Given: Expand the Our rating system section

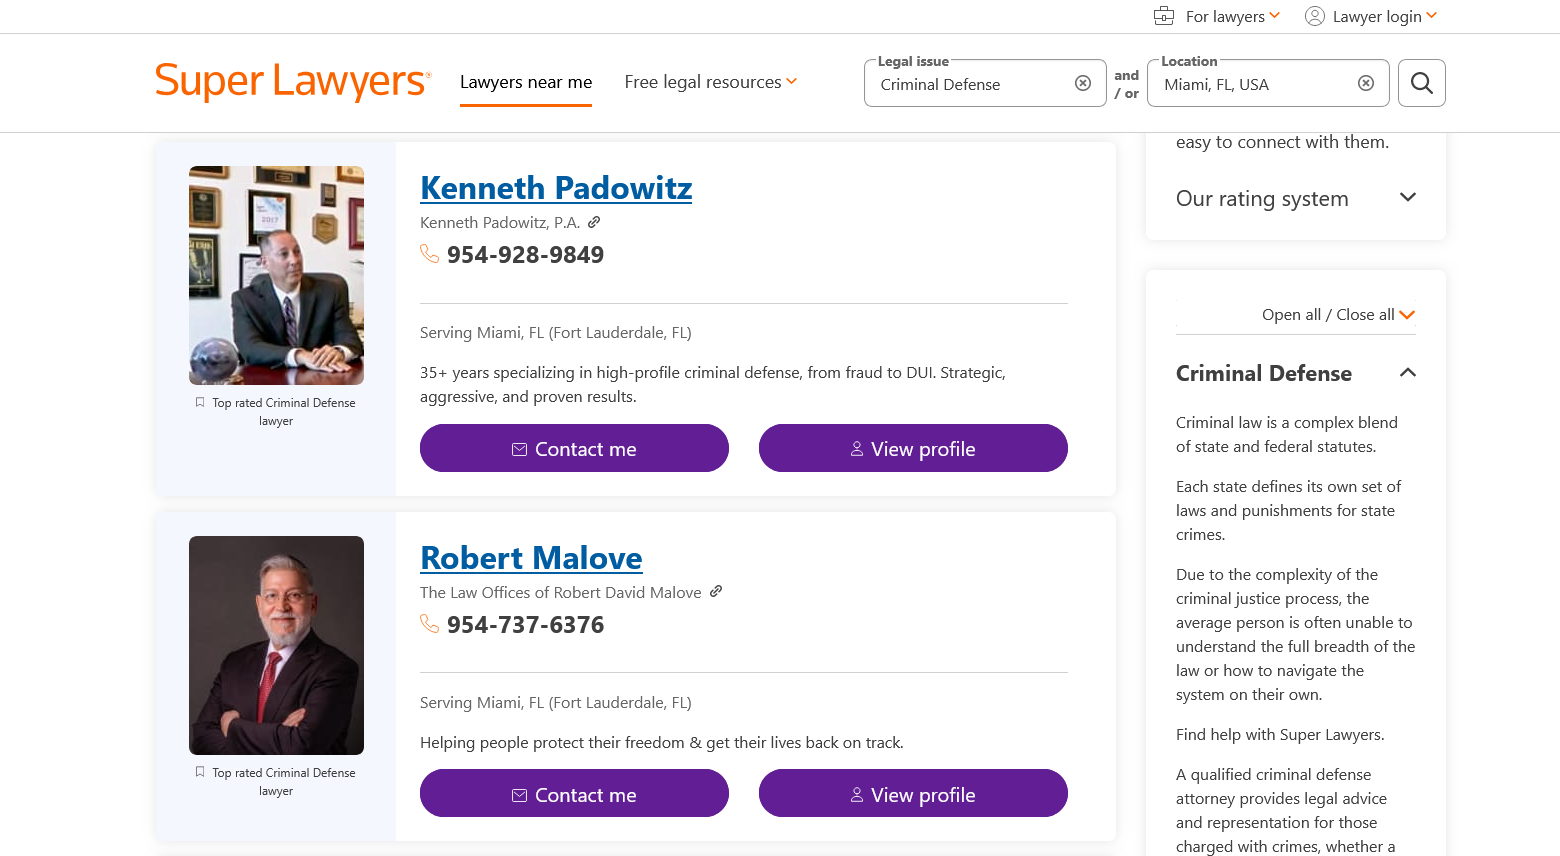Looking at the screenshot, I should [1407, 197].
